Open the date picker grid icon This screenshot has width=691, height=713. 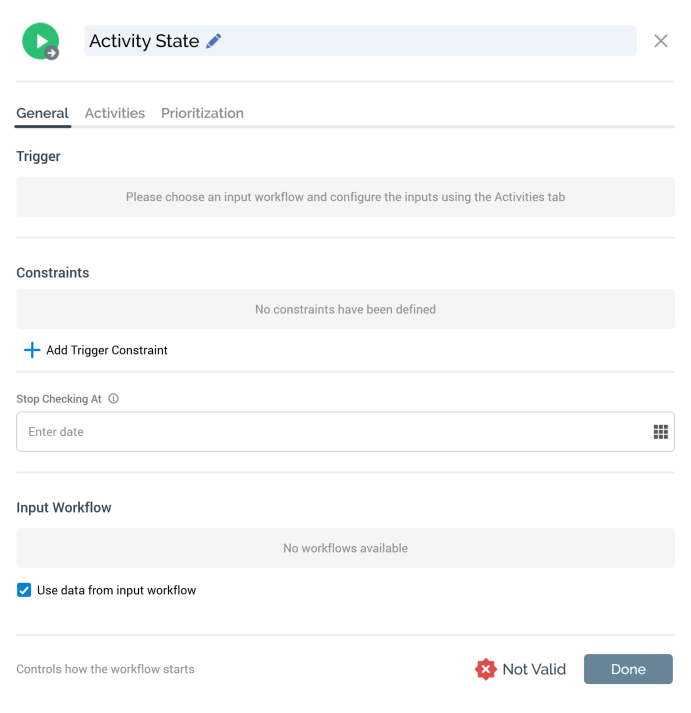point(660,432)
